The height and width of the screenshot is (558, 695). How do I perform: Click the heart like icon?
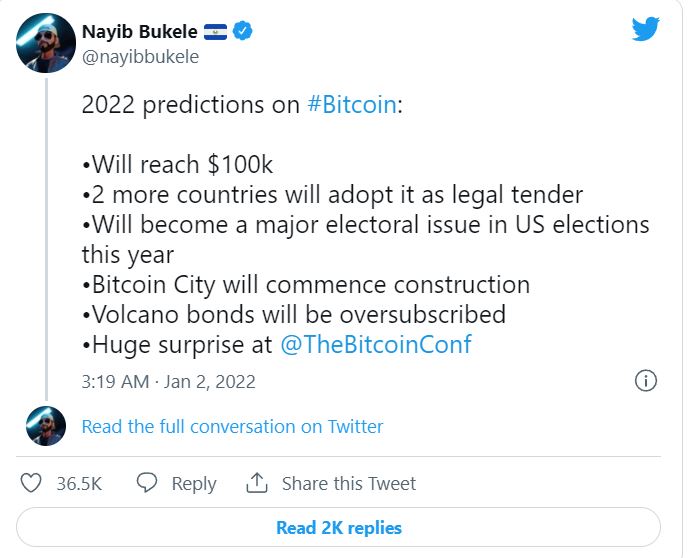point(32,483)
